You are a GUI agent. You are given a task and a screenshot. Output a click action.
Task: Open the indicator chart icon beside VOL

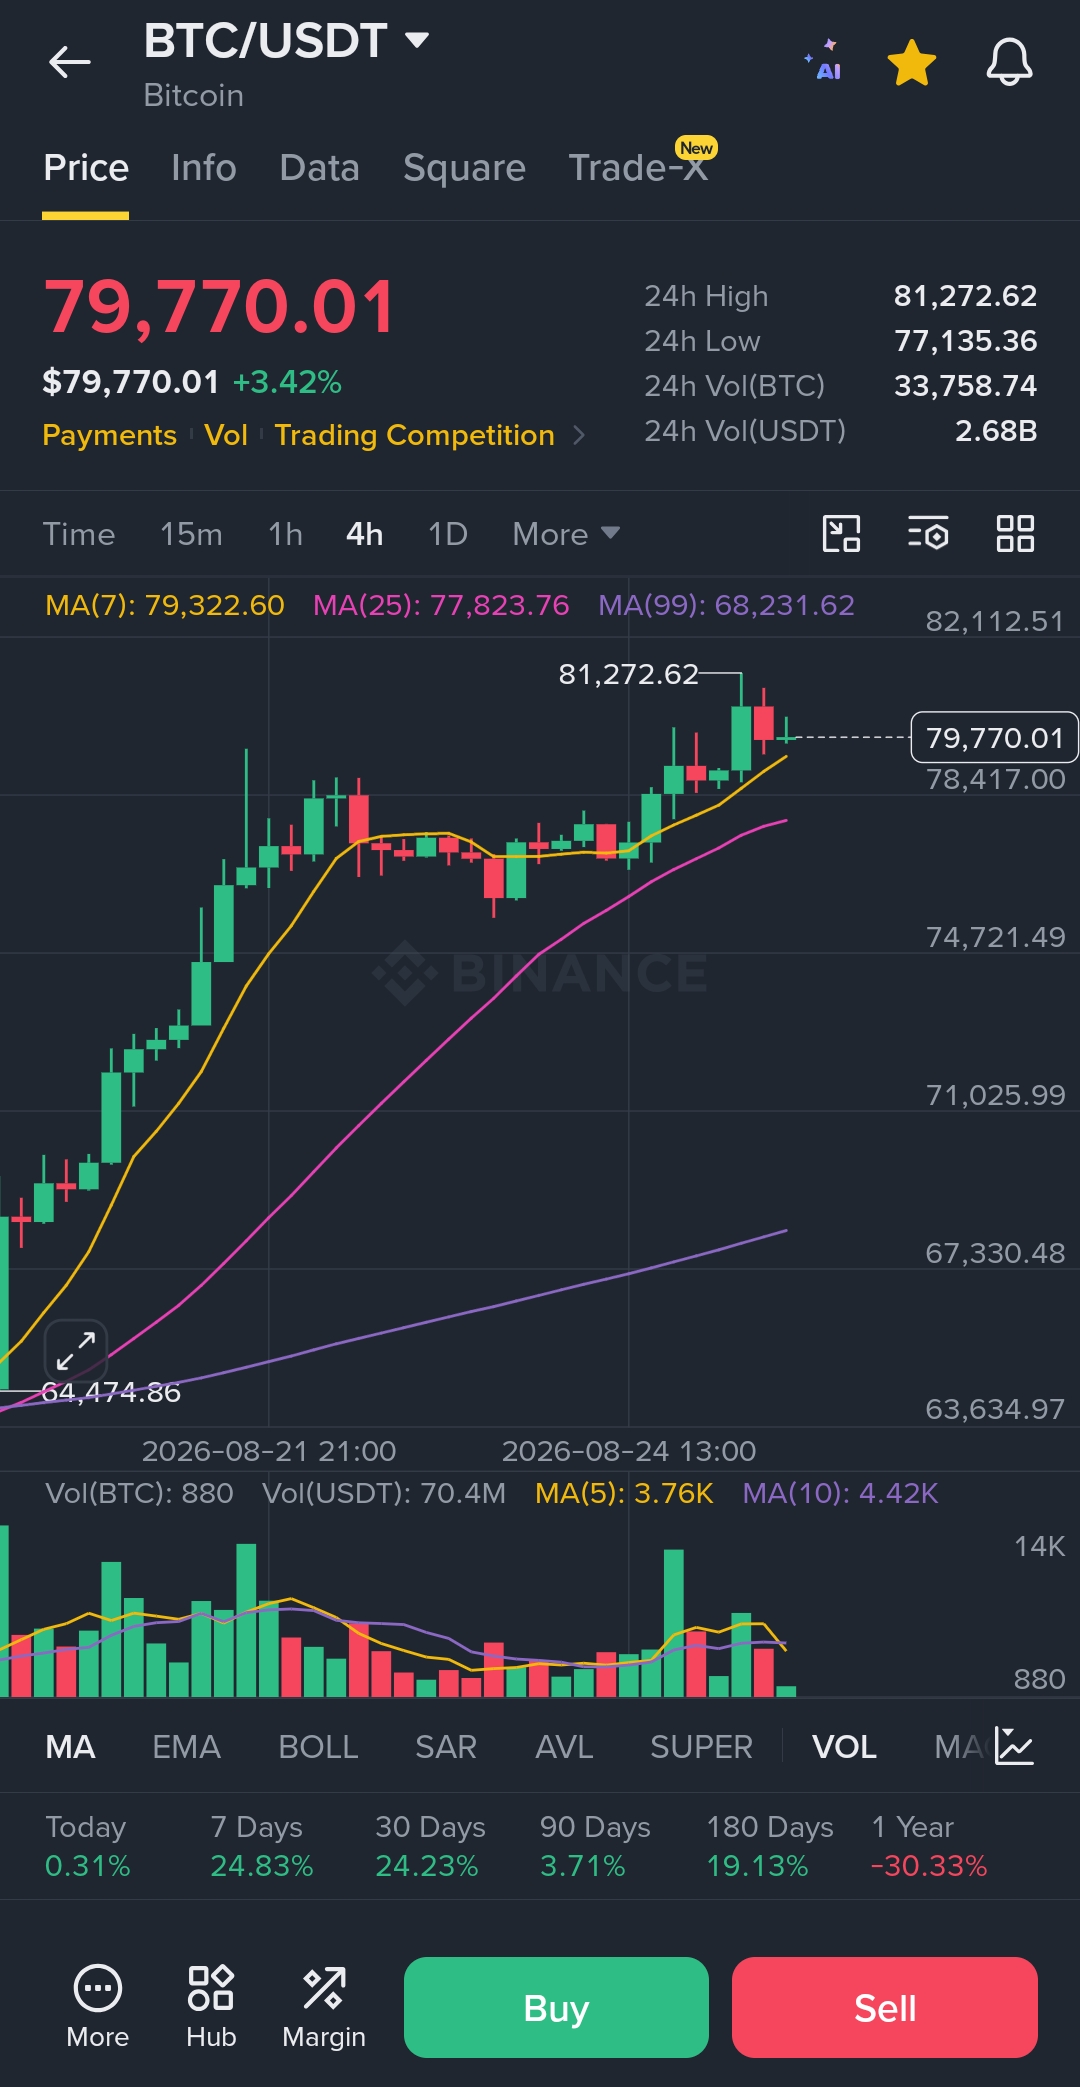coord(1014,1746)
